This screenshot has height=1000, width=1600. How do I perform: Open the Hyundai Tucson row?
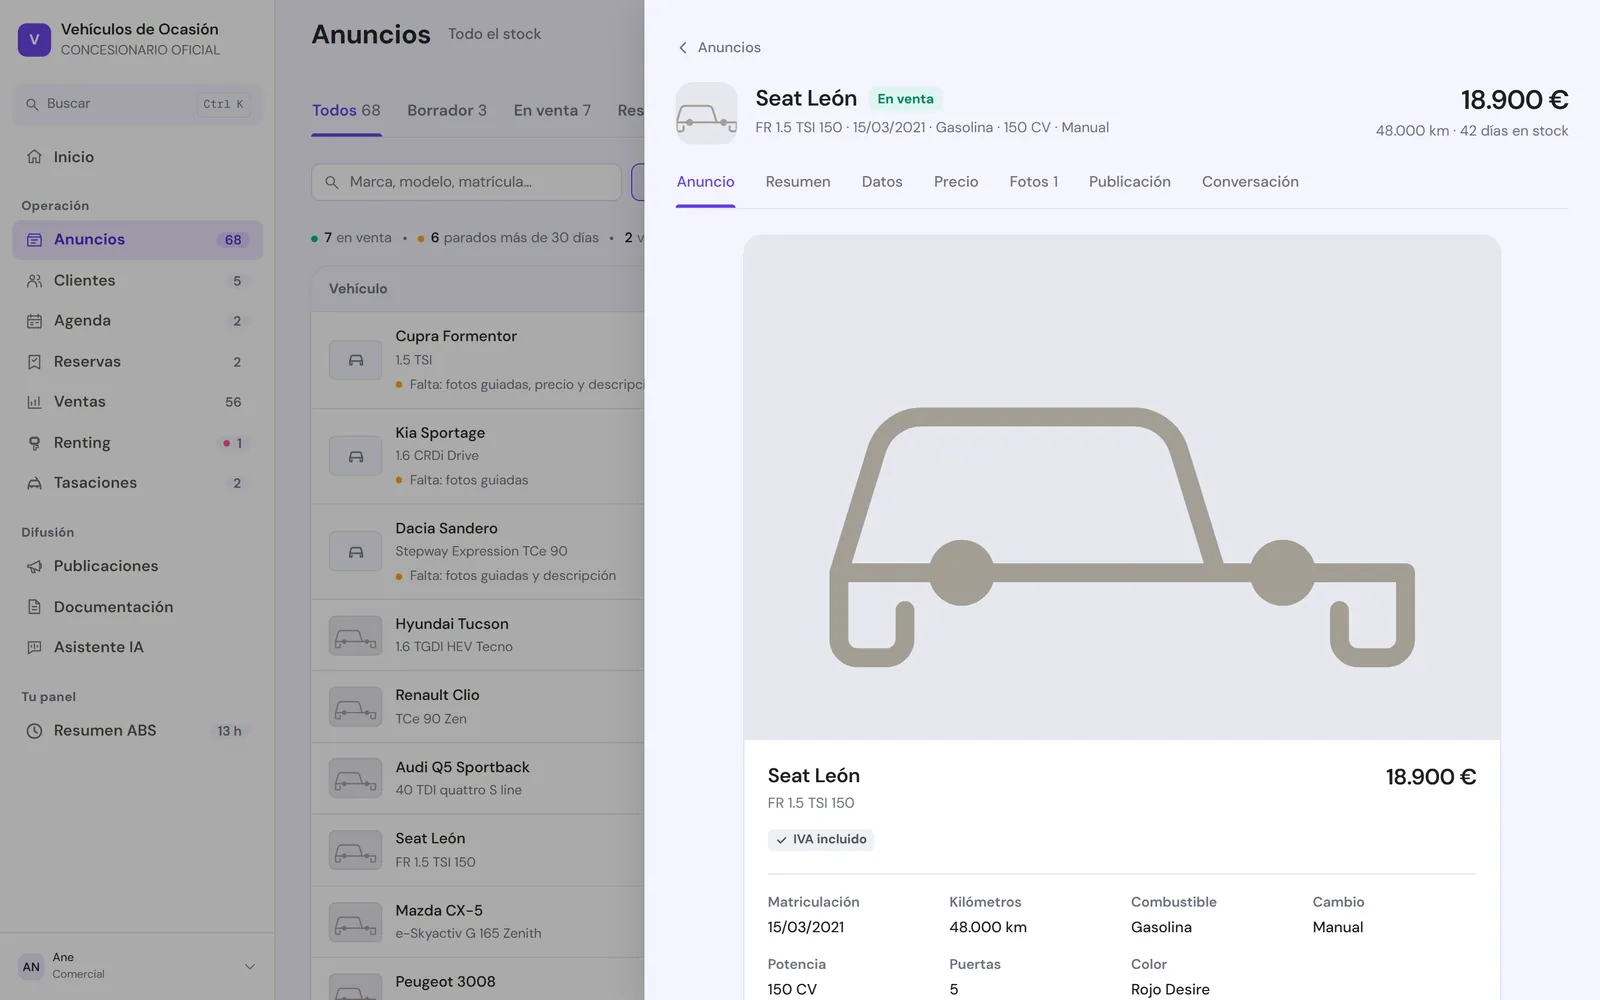(478, 635)
